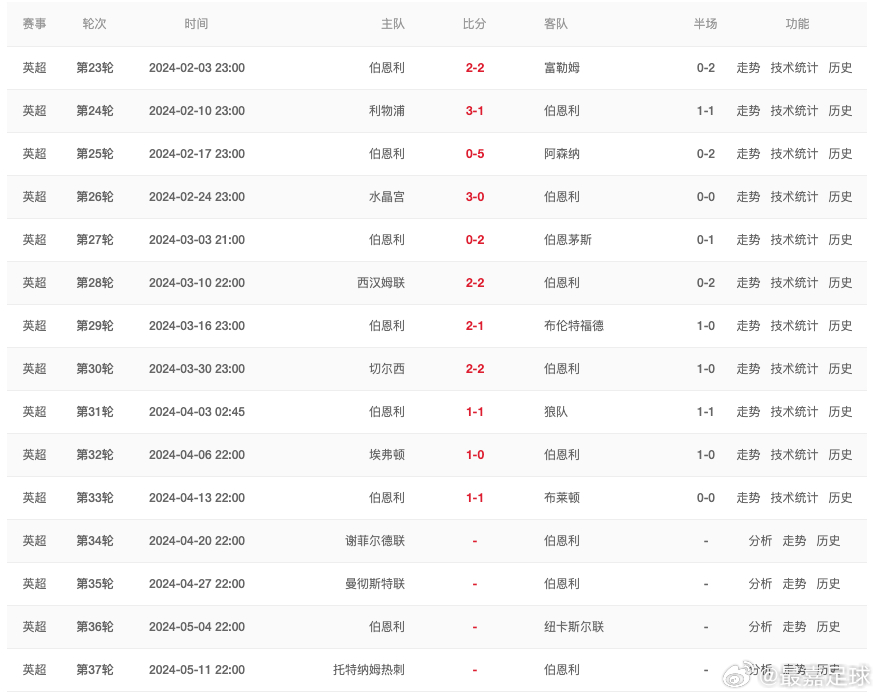Image resolution: width=880 pixels, height=696 pixels.
Task: Select away team 纽卡斯尔联
Action: pyautogui.click(x=574, y=627)
